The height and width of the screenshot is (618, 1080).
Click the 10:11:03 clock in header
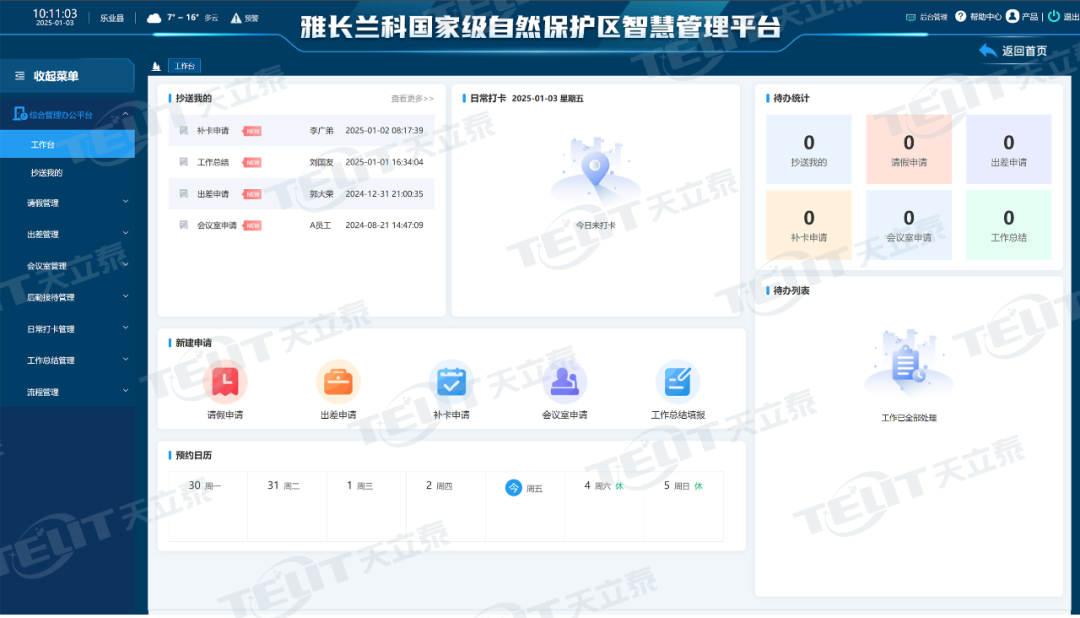point(55,14)
